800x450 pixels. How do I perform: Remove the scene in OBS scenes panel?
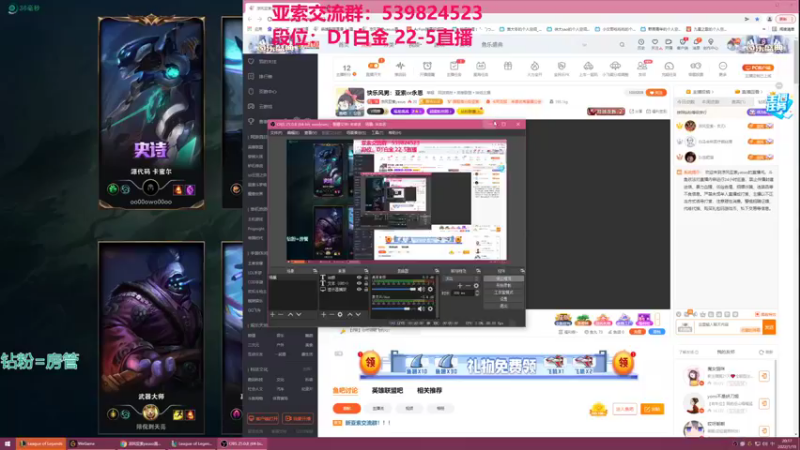pyautogui.click(x=281, y=314)
